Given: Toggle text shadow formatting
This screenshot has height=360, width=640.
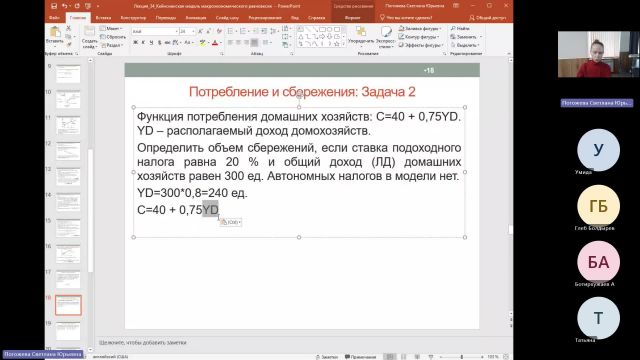Looking at the screenshot, I should tap(159, 42).
